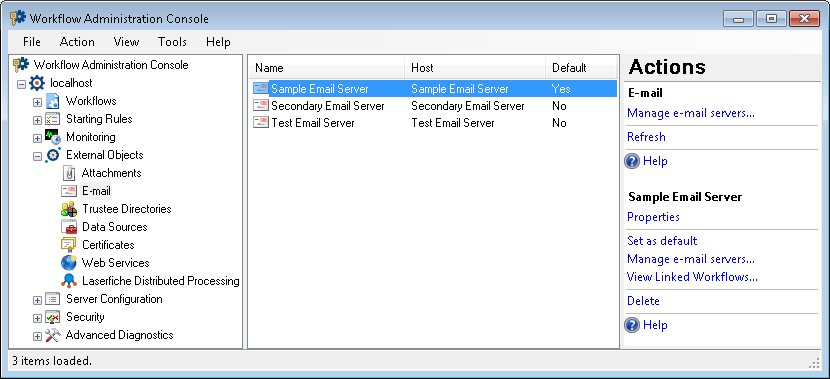Select the Attachments tree item
830x379 pixels.
(111, 173)
